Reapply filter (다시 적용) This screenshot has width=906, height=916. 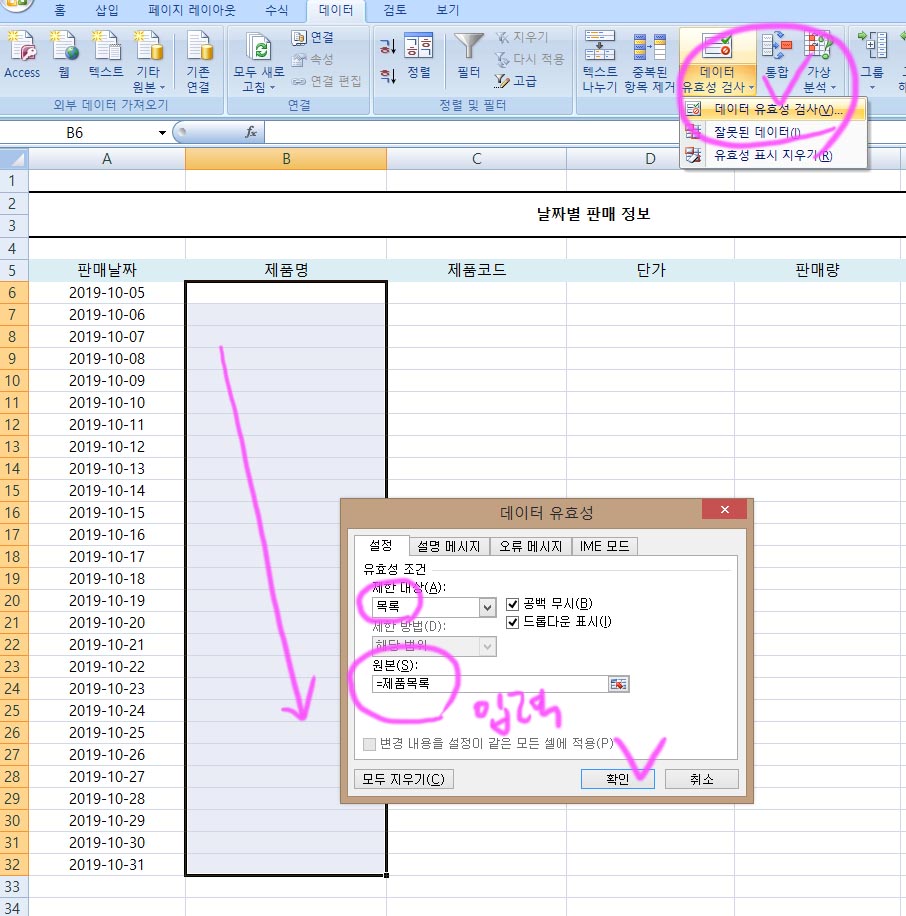pyautogui.click(x=529, y=59)
